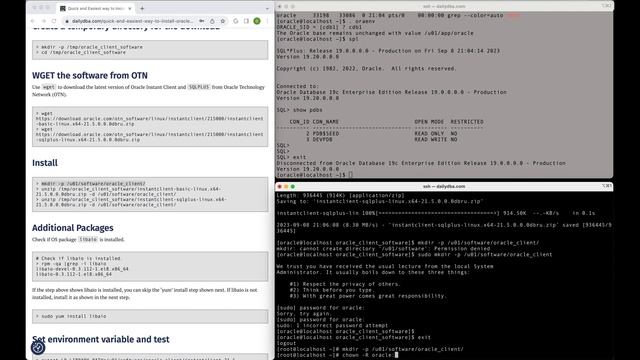The image size is (640, 360).
Task: Open the browser three-dot menu
Action: point(267,21)
